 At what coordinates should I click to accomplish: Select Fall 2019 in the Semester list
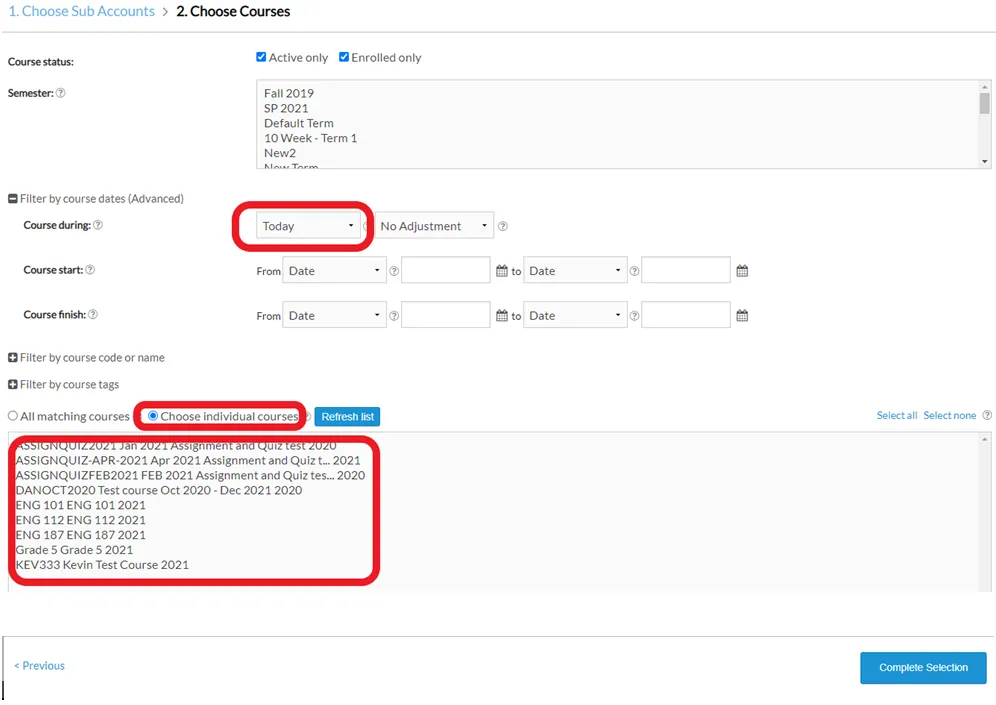click(289, 93)
